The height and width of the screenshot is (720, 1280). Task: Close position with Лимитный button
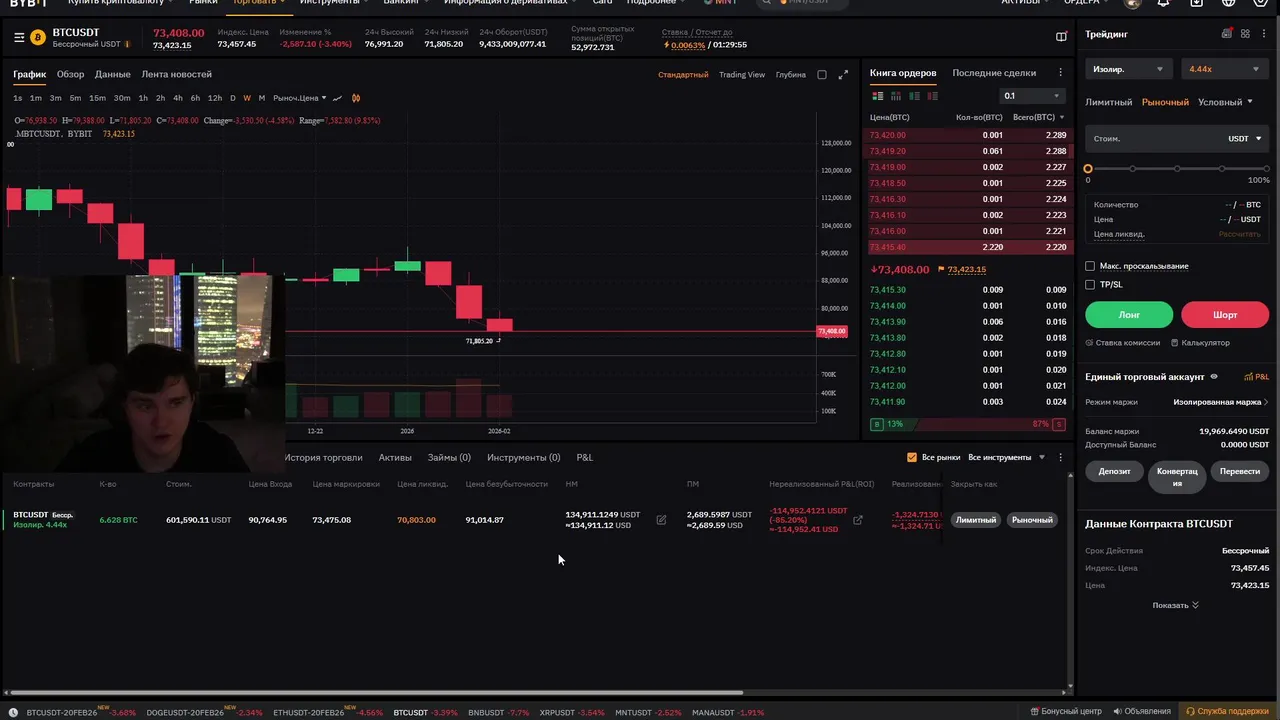point(975,520)
